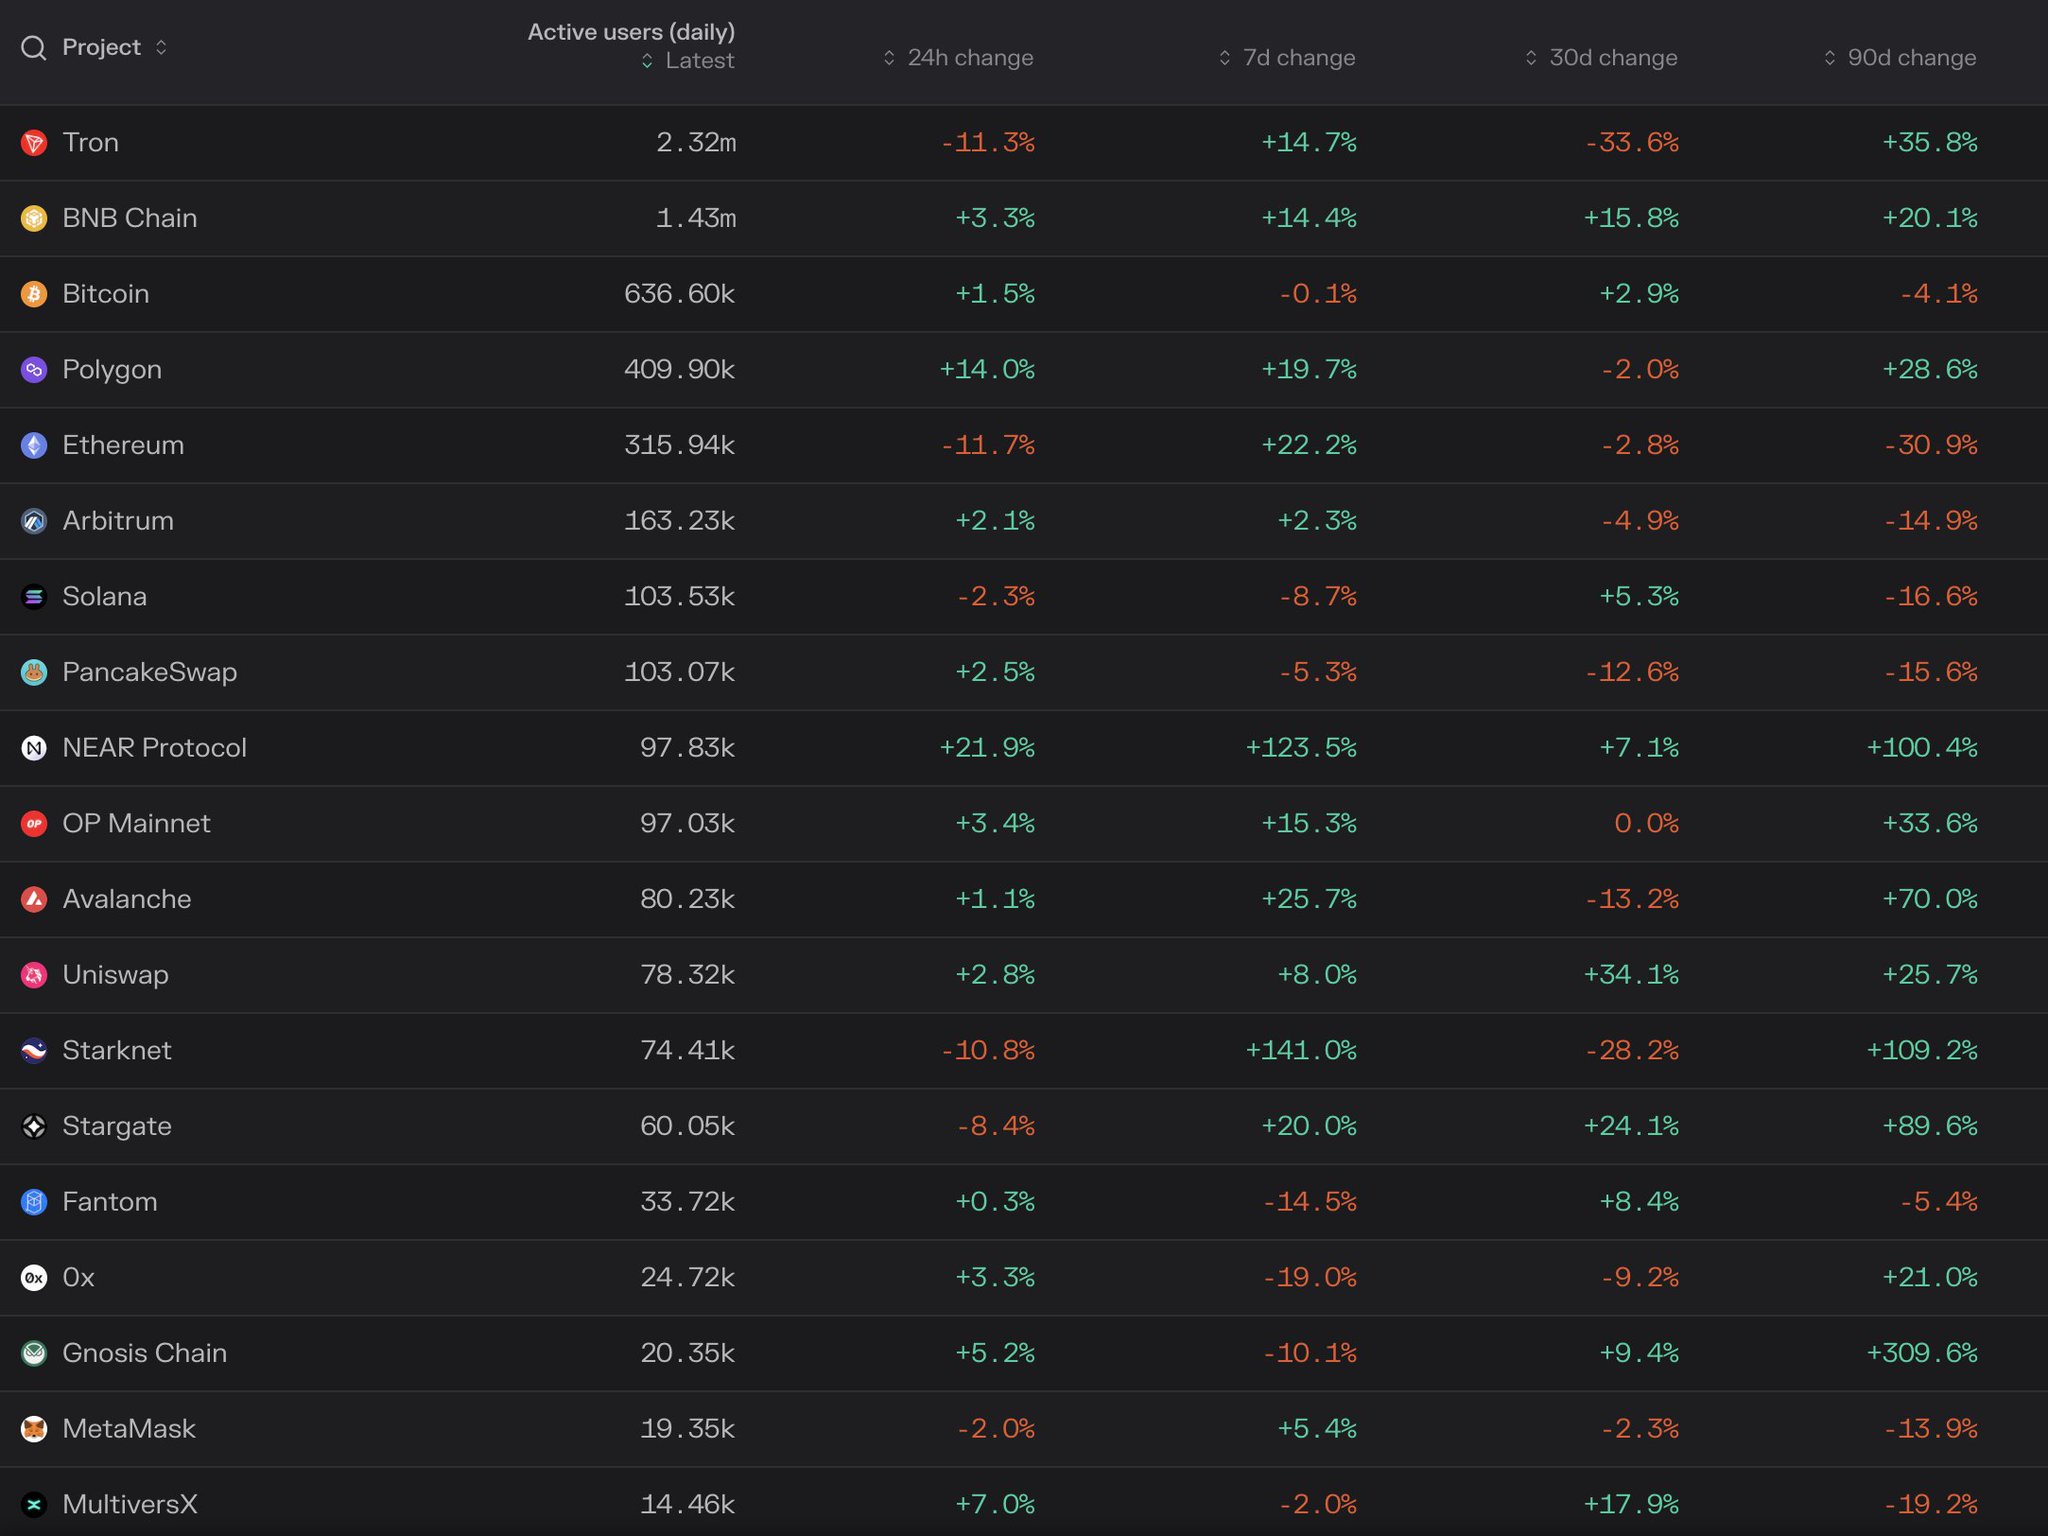2048x1536 pixels.
Task: Toggle sorting on the Project column
Action: 161,46
